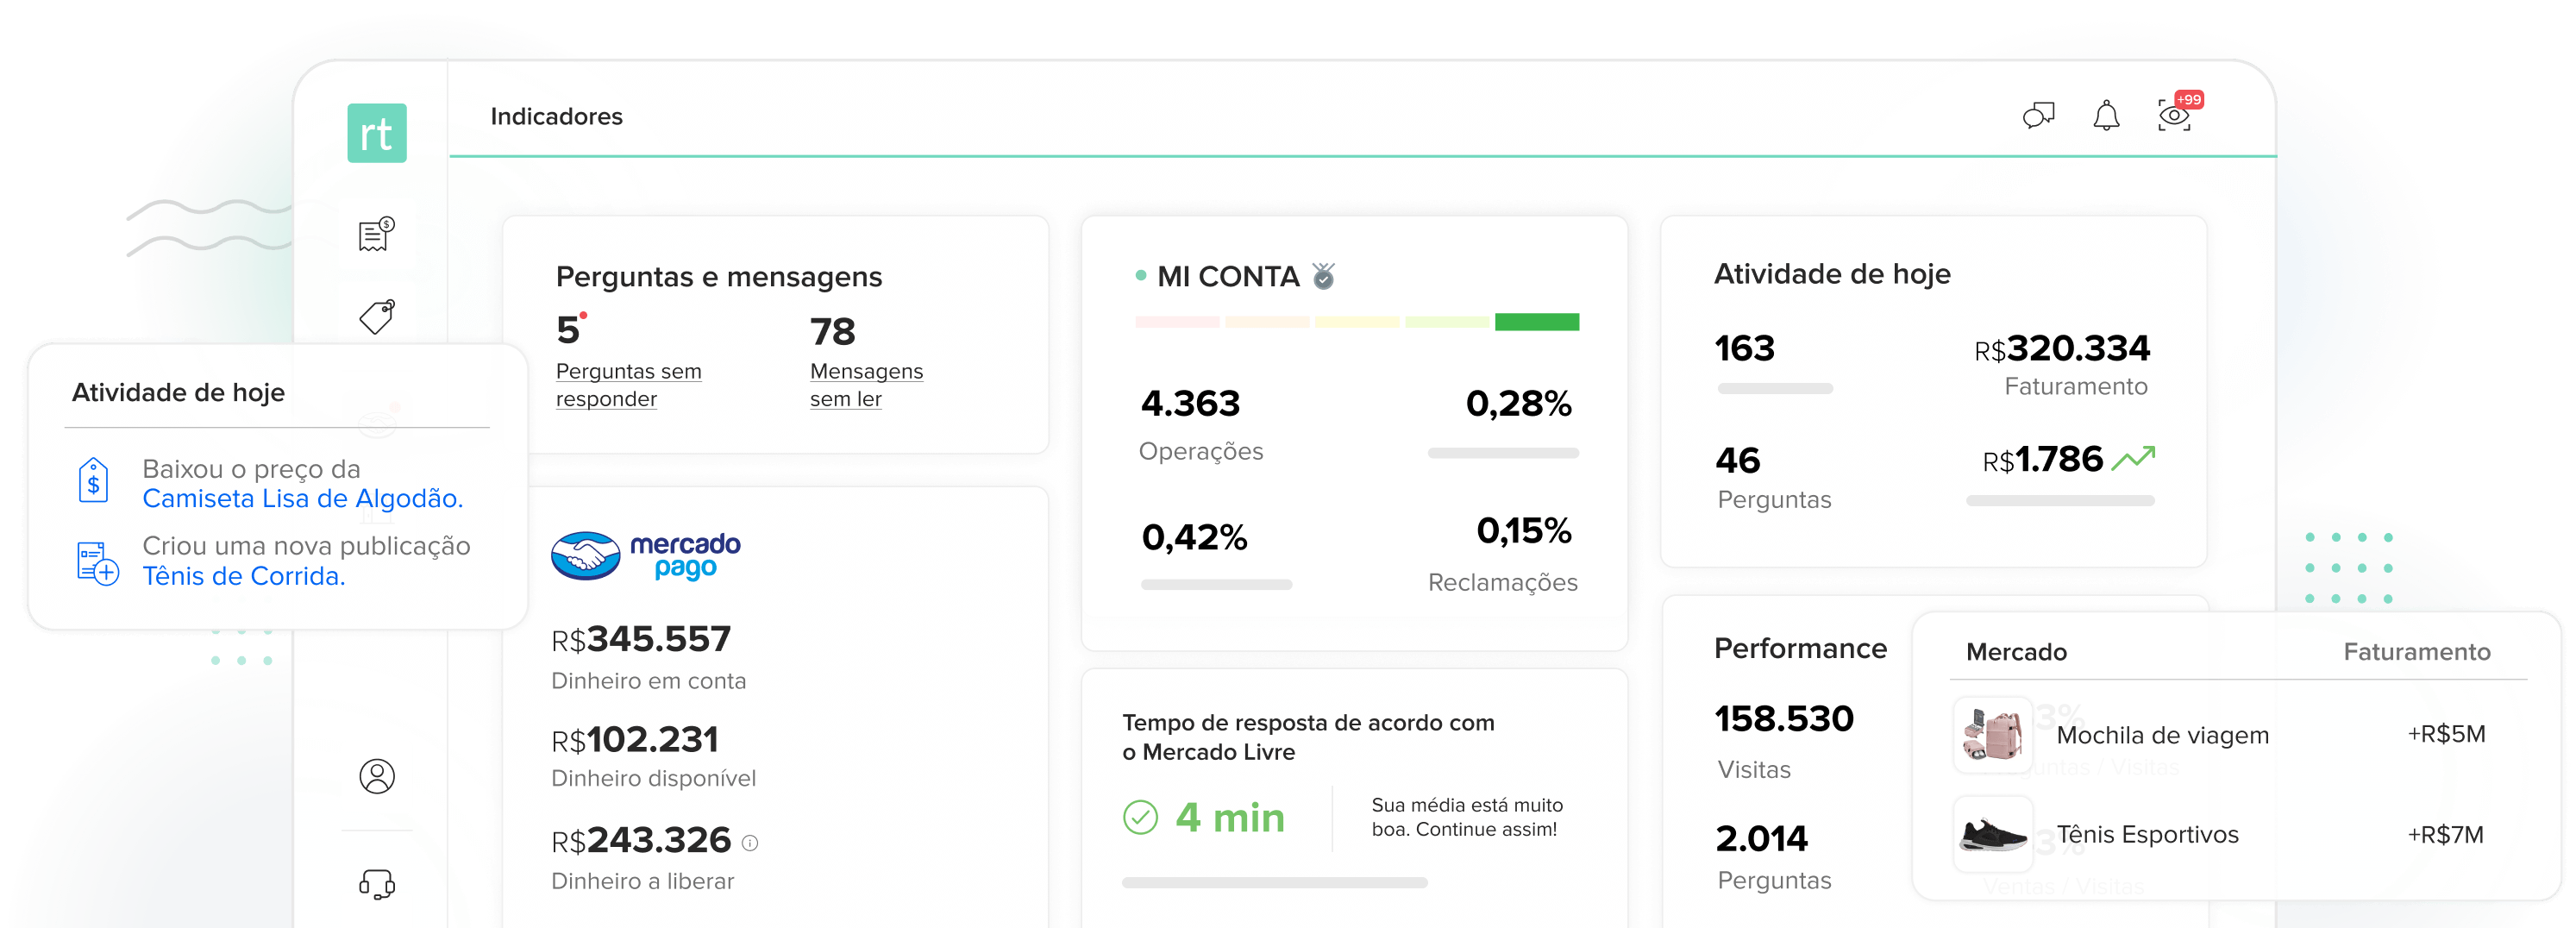The image size is (2576, 928).
Task: Click the Mercado Pago logo
Action: (645, 555)
